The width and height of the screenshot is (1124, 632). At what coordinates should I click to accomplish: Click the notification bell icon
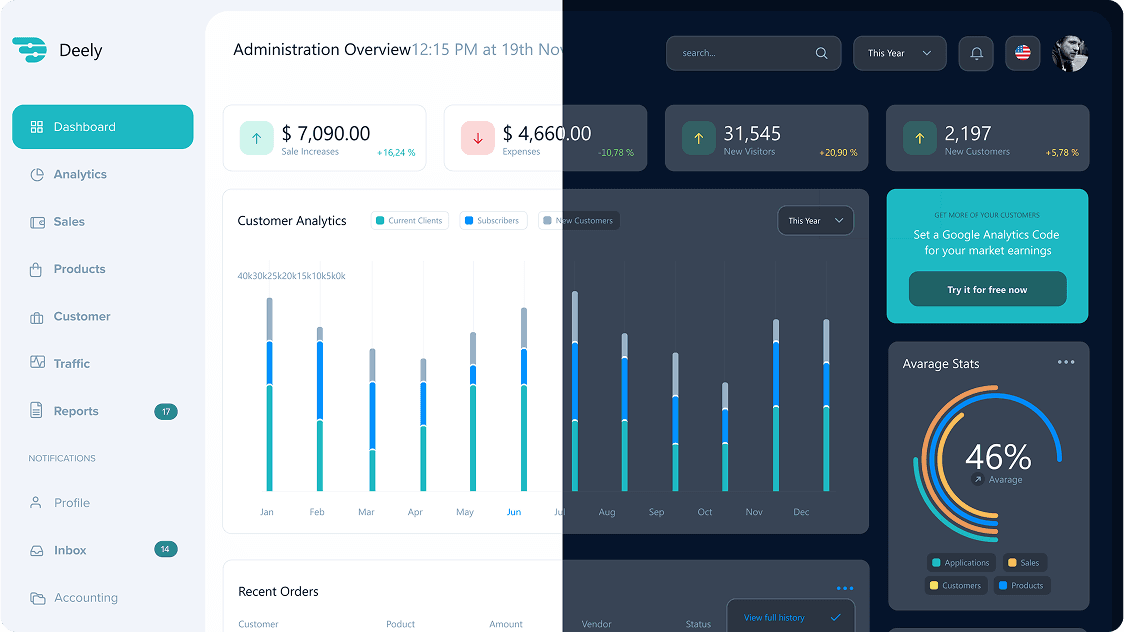(x=976, y=53)
